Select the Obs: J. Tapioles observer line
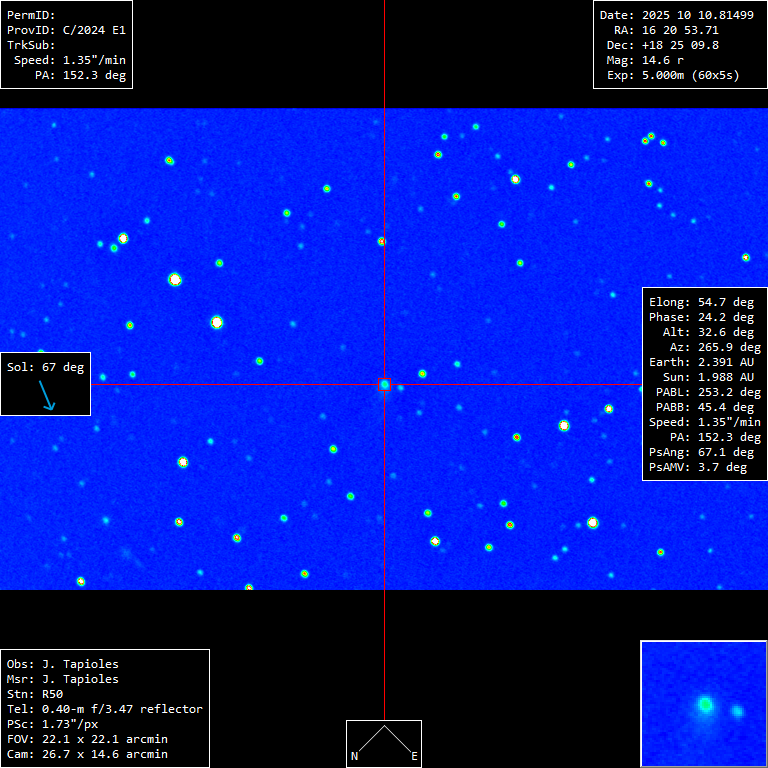The image size is (768, 768). pos(62,664)
